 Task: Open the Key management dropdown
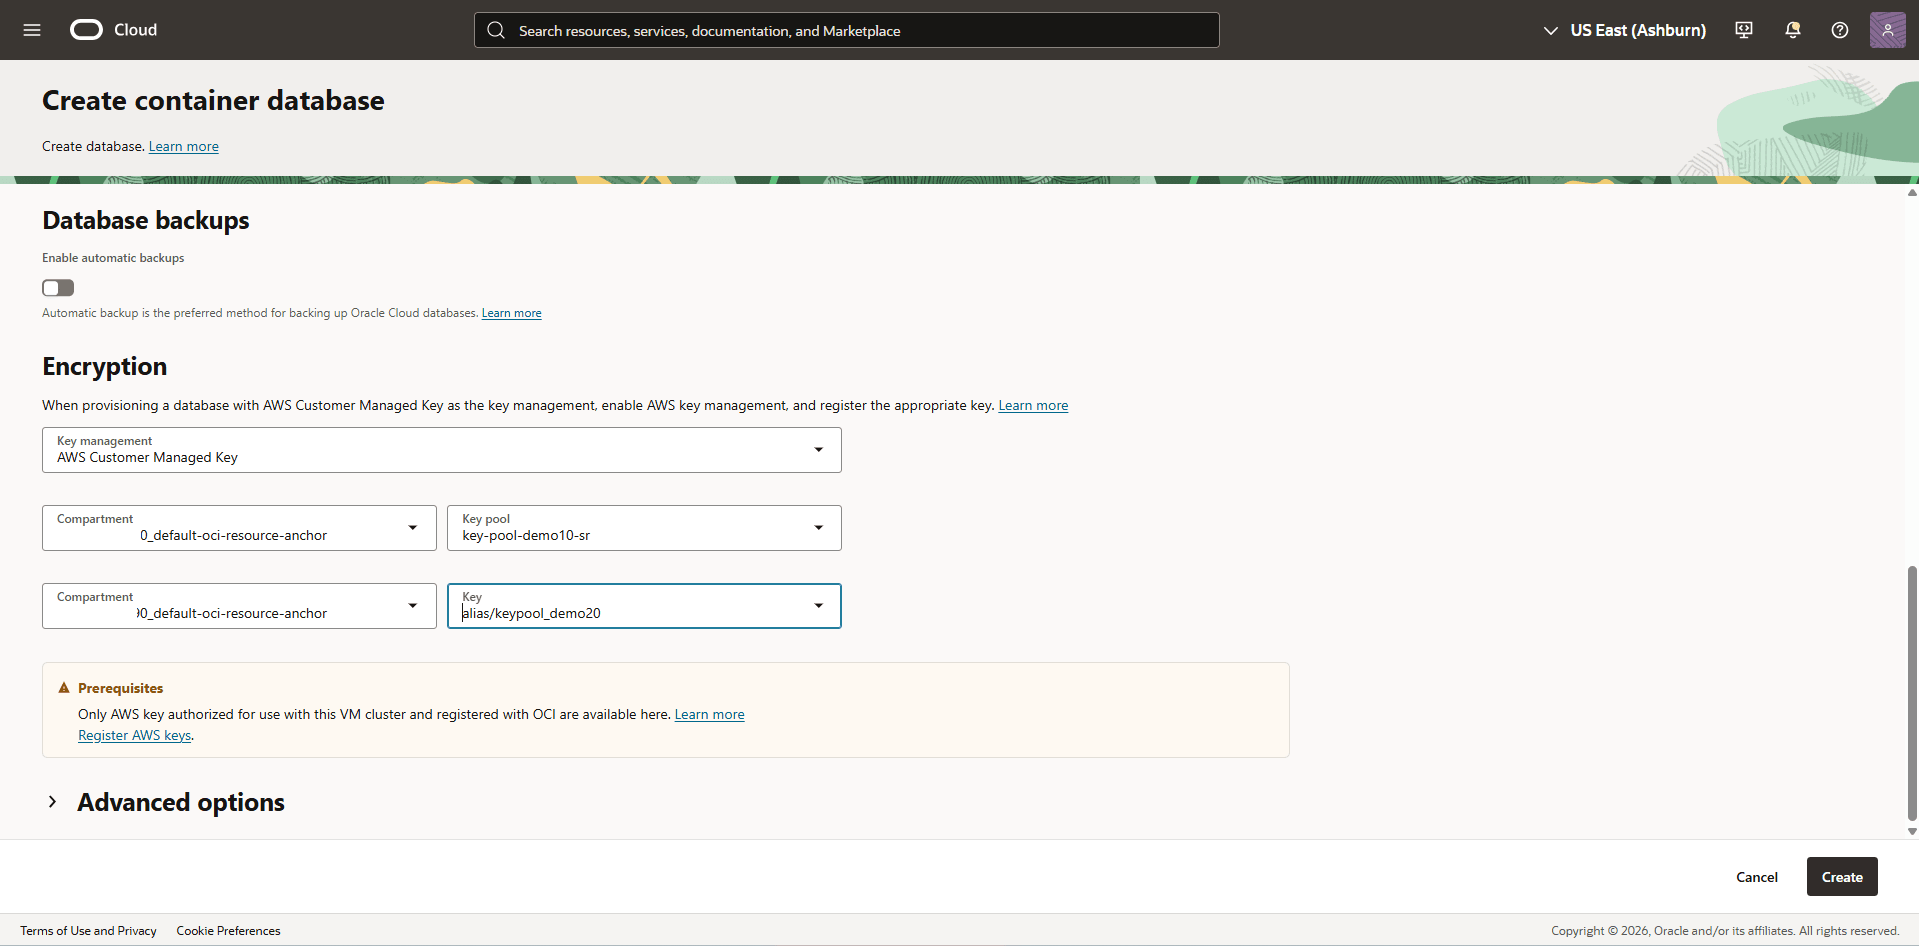442,450
